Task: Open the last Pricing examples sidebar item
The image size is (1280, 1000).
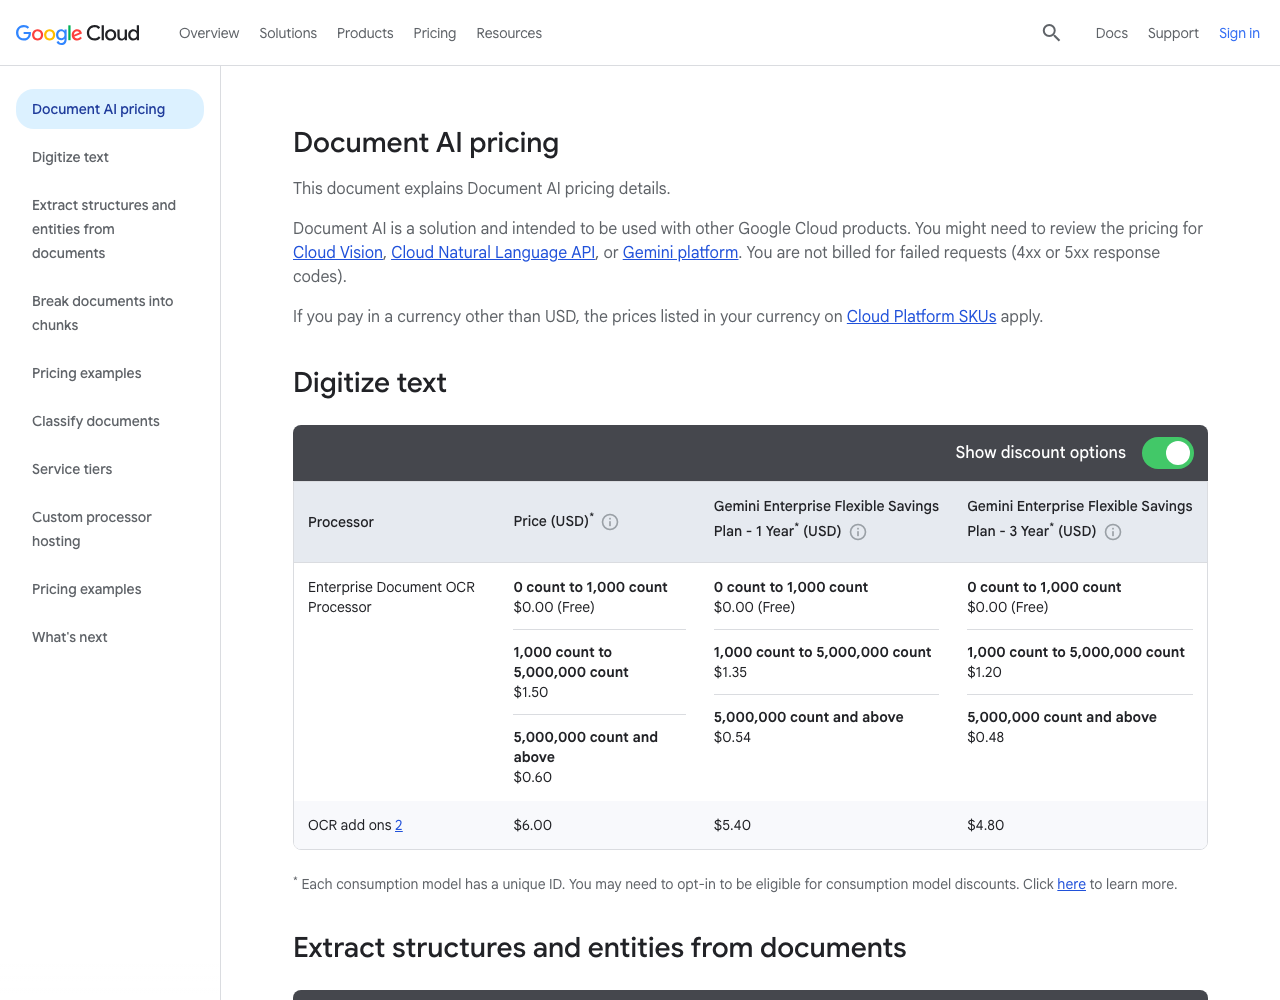Action: 87,589
